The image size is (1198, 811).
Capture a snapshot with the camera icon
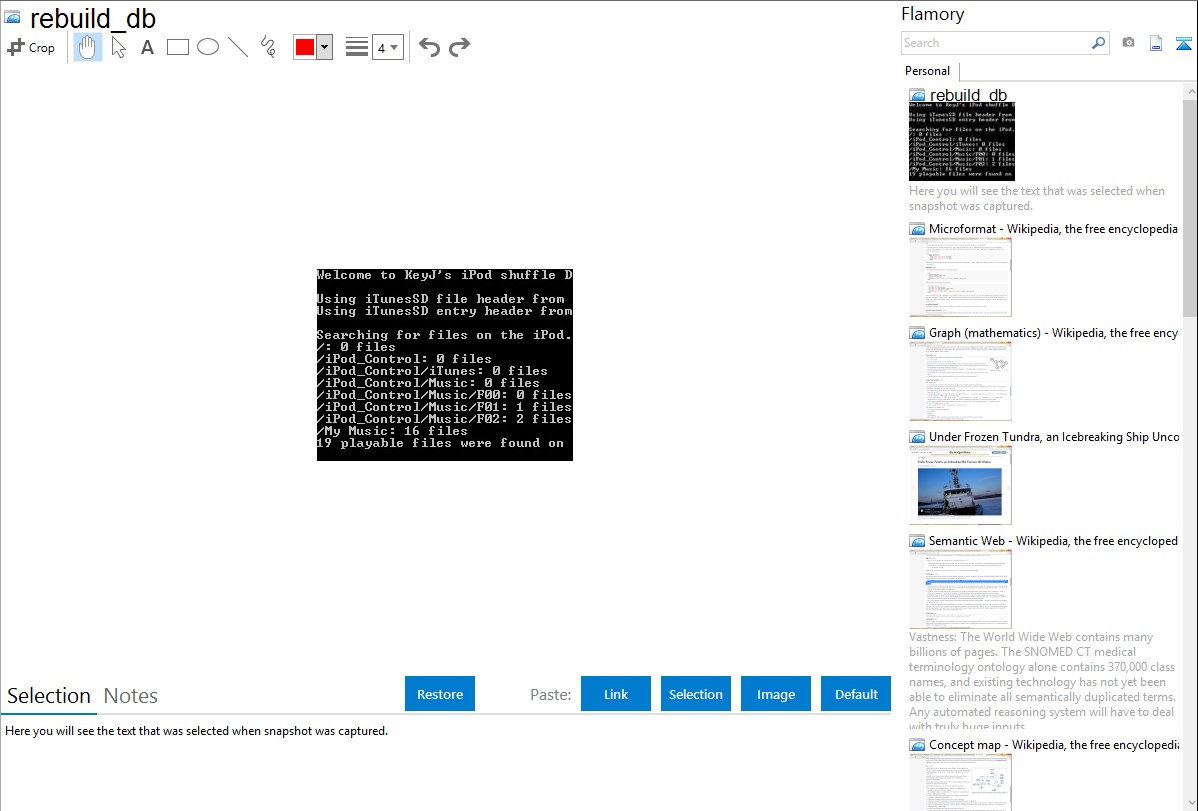(x=1128, y=43)
